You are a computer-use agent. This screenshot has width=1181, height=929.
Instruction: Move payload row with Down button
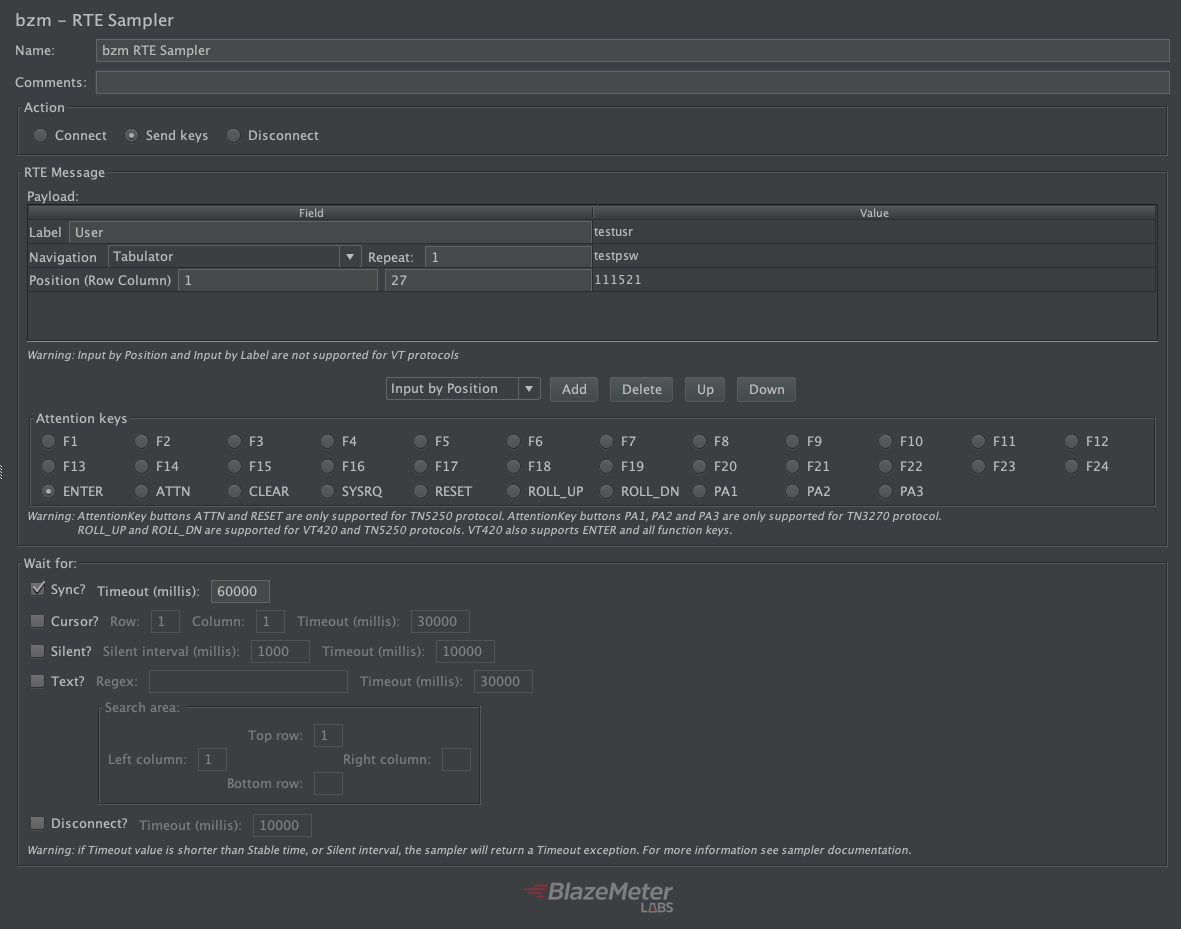coord(766,390)
